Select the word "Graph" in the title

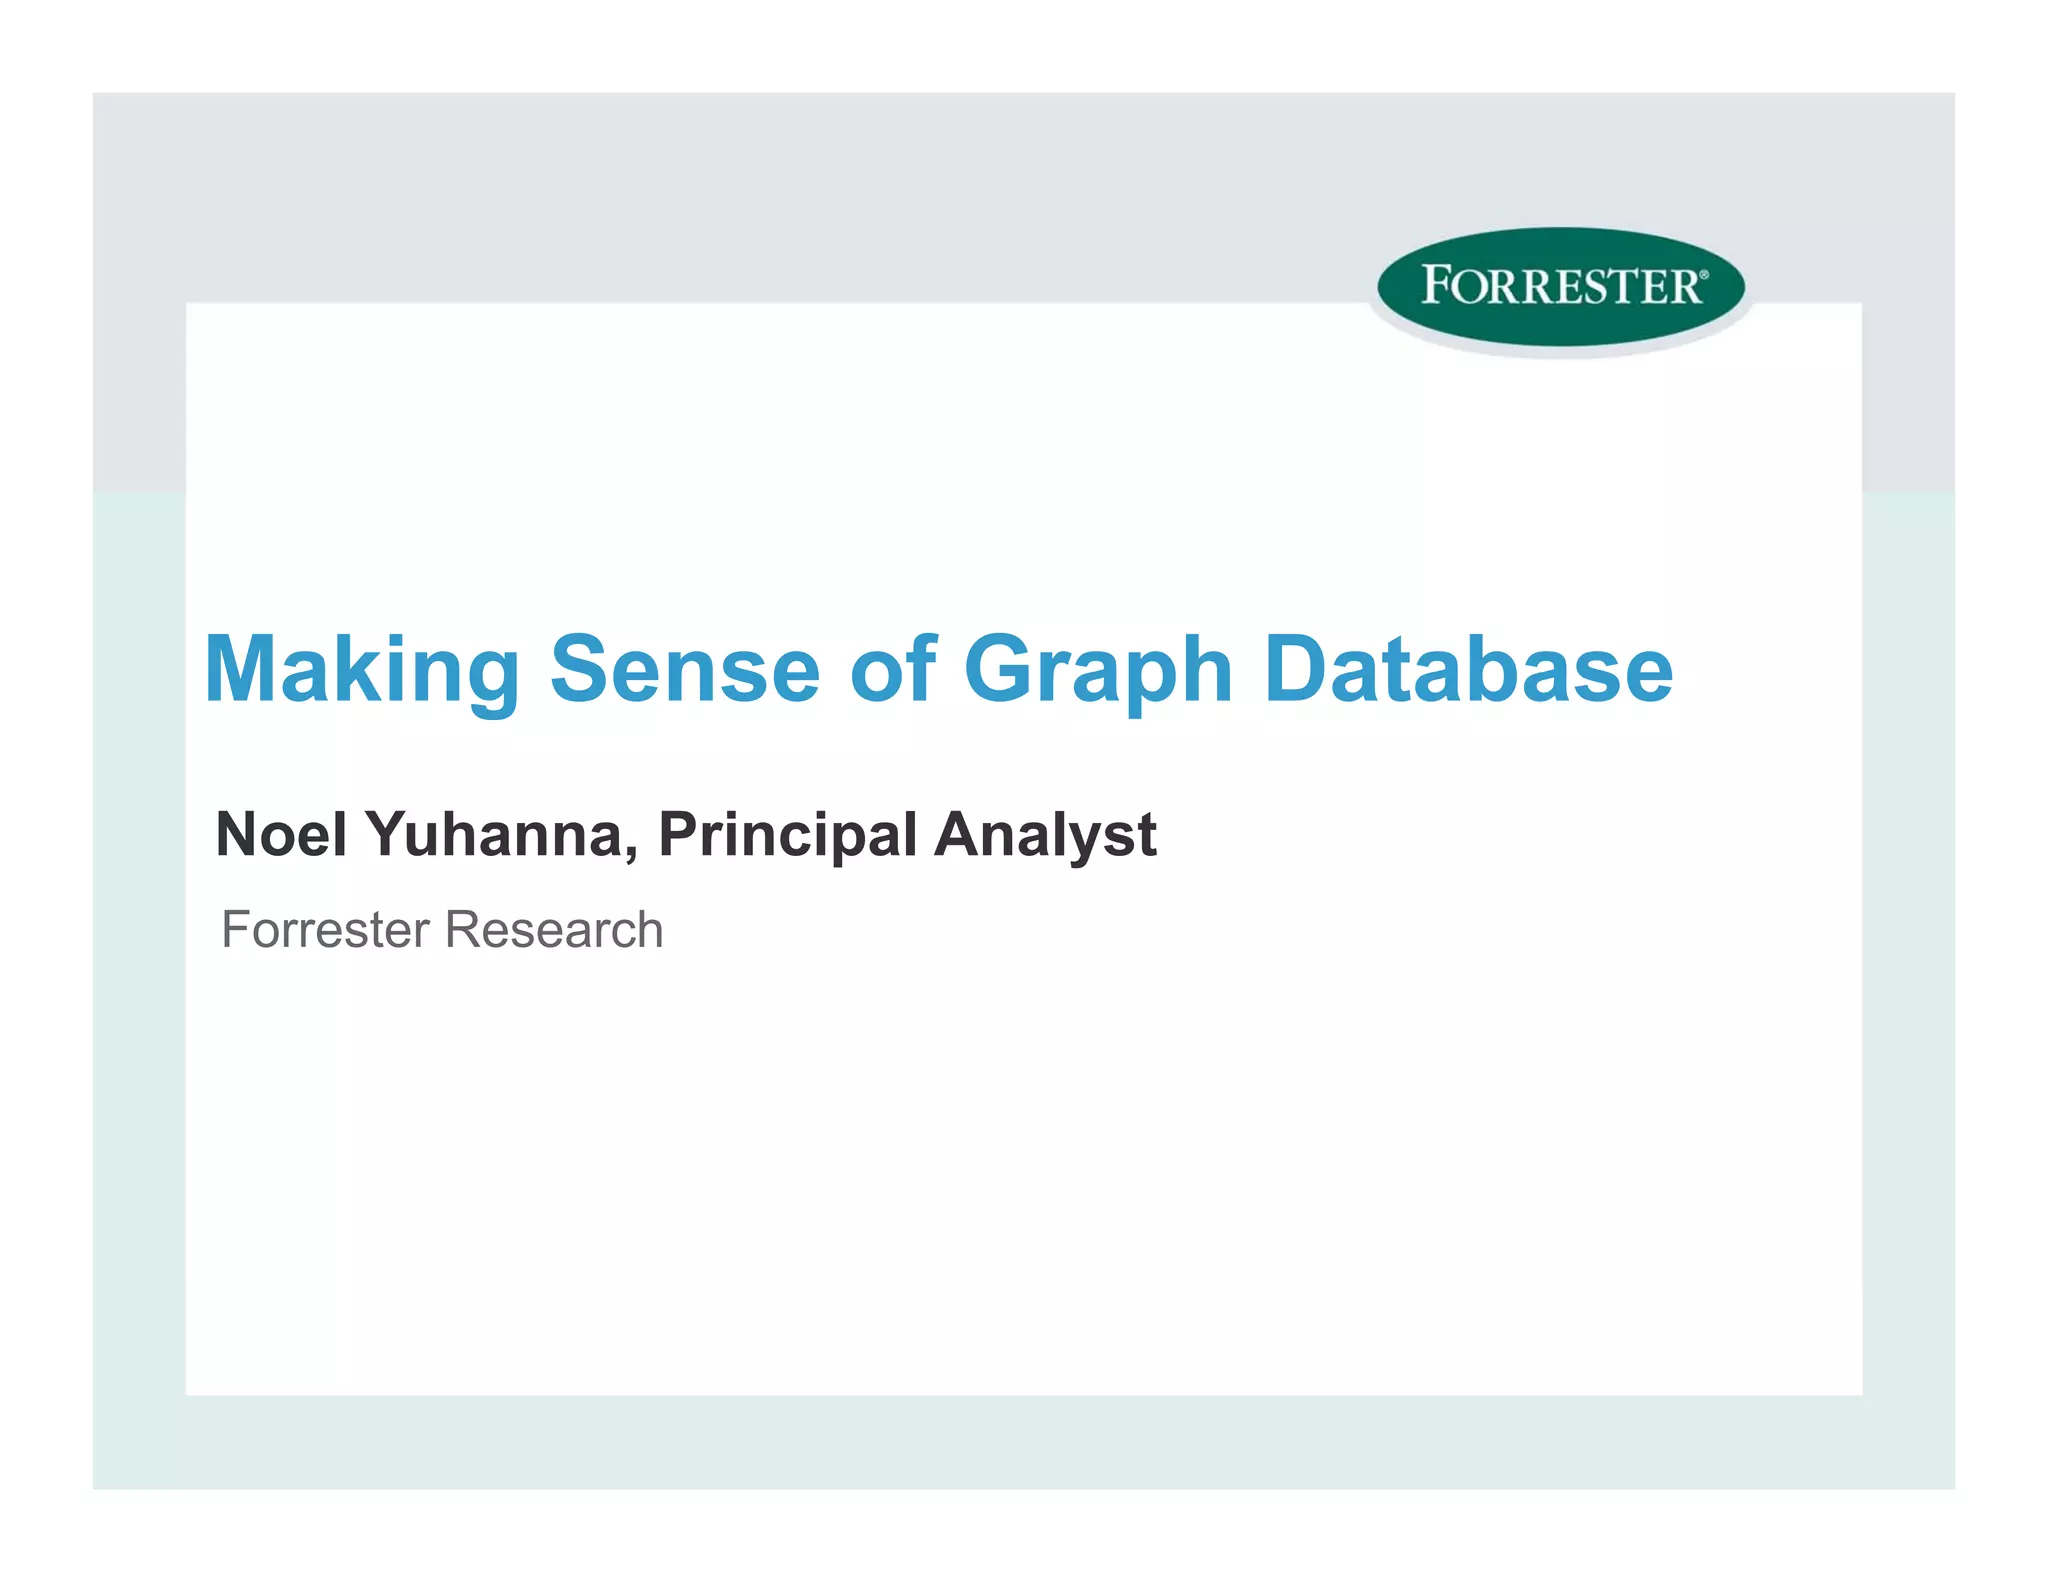click(x=1098, y=670)
